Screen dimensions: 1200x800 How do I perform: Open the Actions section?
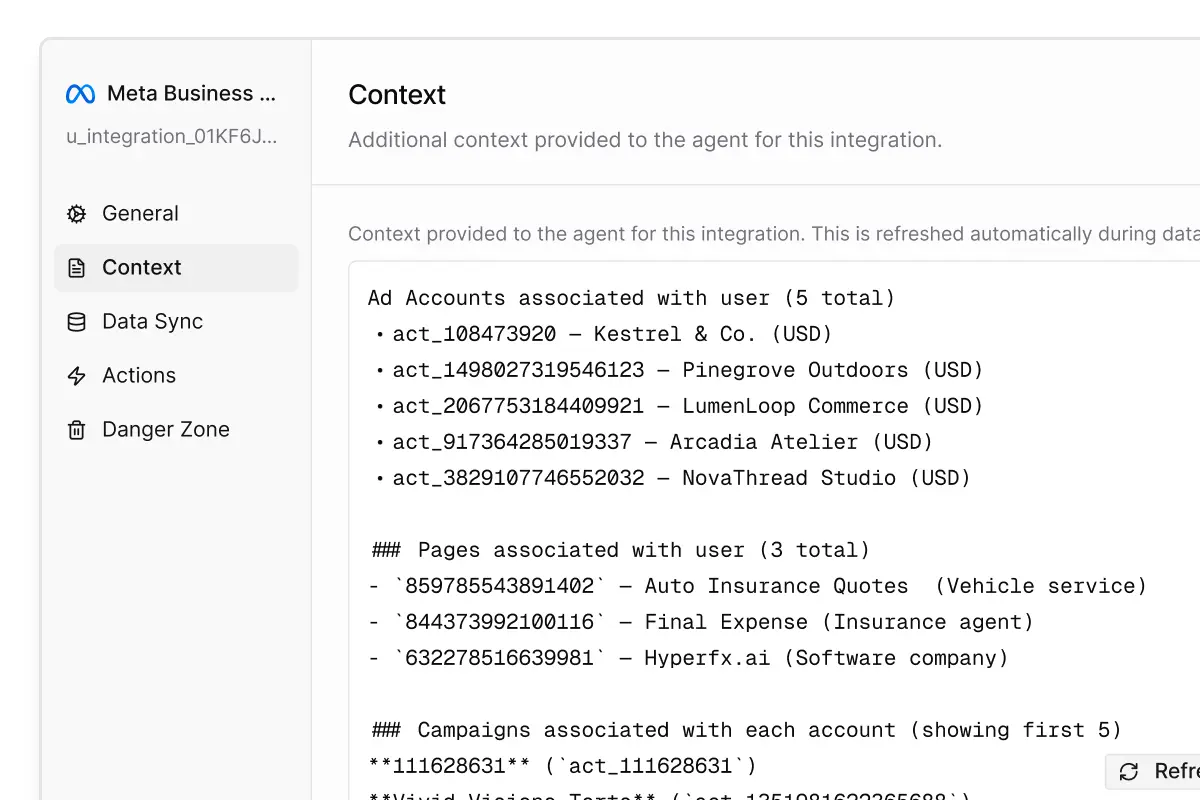click(x=176, y=375)
